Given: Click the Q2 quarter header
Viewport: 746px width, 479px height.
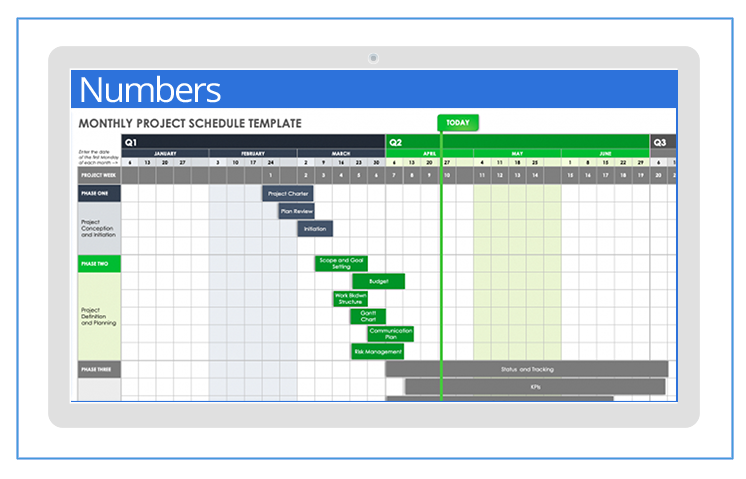Looking at the screenshot, I should (518, 142).
